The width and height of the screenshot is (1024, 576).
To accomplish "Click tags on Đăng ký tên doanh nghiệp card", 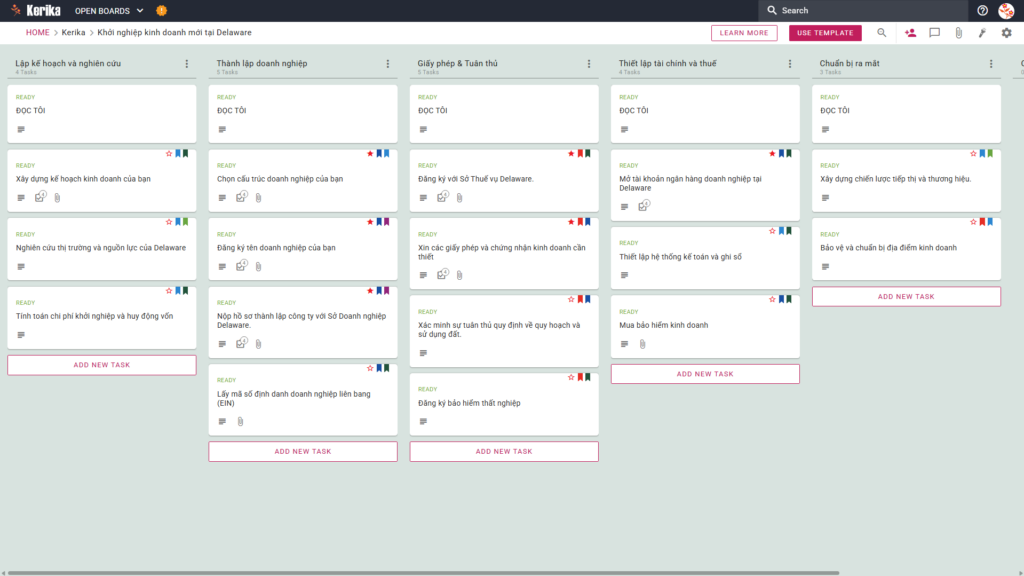I will click(383, 222).
